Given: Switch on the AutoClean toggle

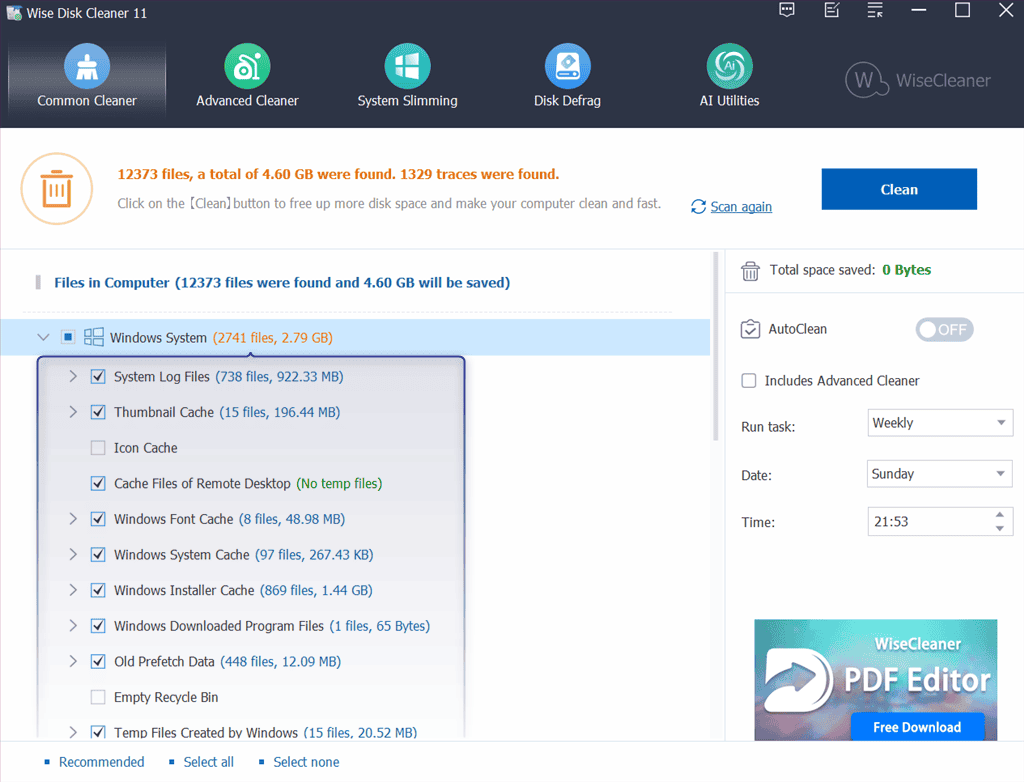Looking at the screenshot, I should 944,329.
